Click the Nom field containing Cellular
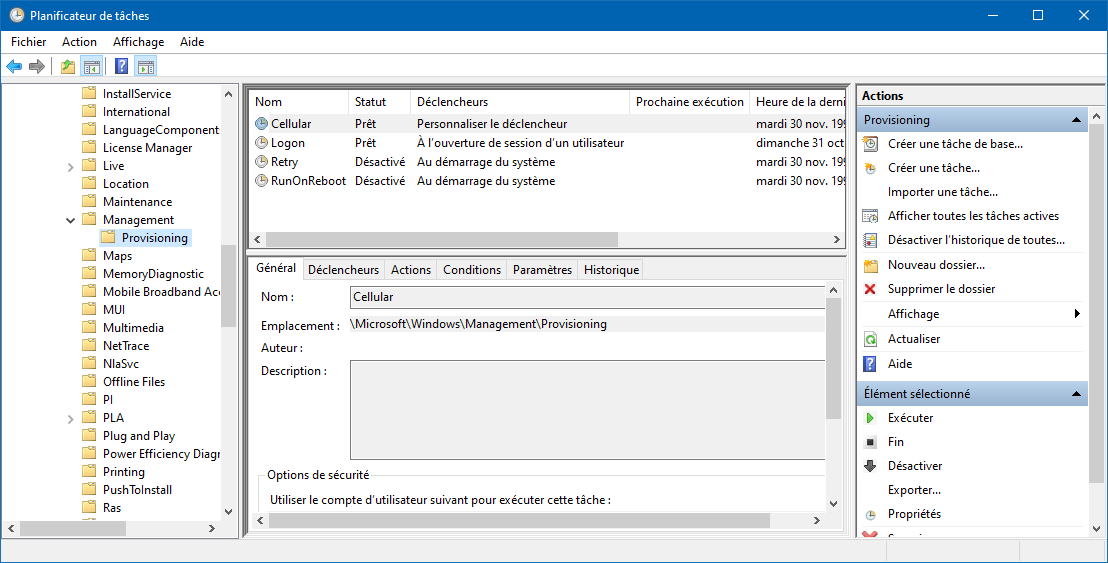This screenshot has width=1108, height=563. click(x=587, y=297)
